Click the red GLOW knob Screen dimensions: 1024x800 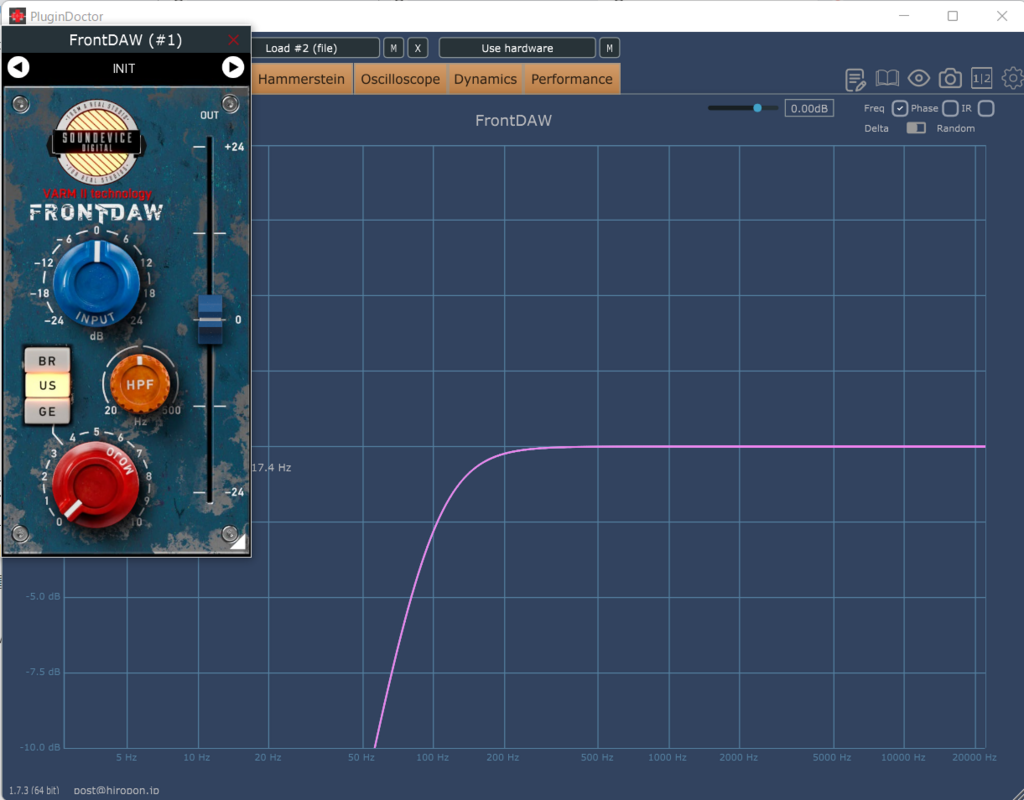click(95, 485)
